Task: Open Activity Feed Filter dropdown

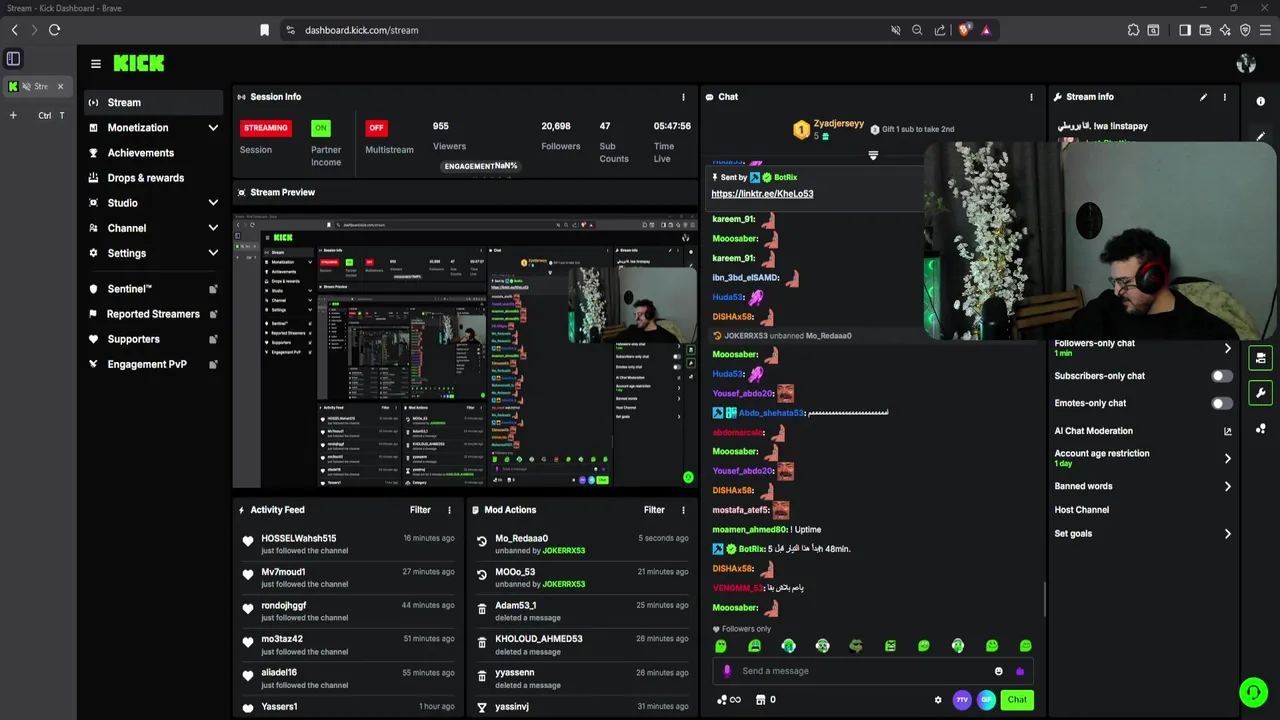Action: pos(420,510)
